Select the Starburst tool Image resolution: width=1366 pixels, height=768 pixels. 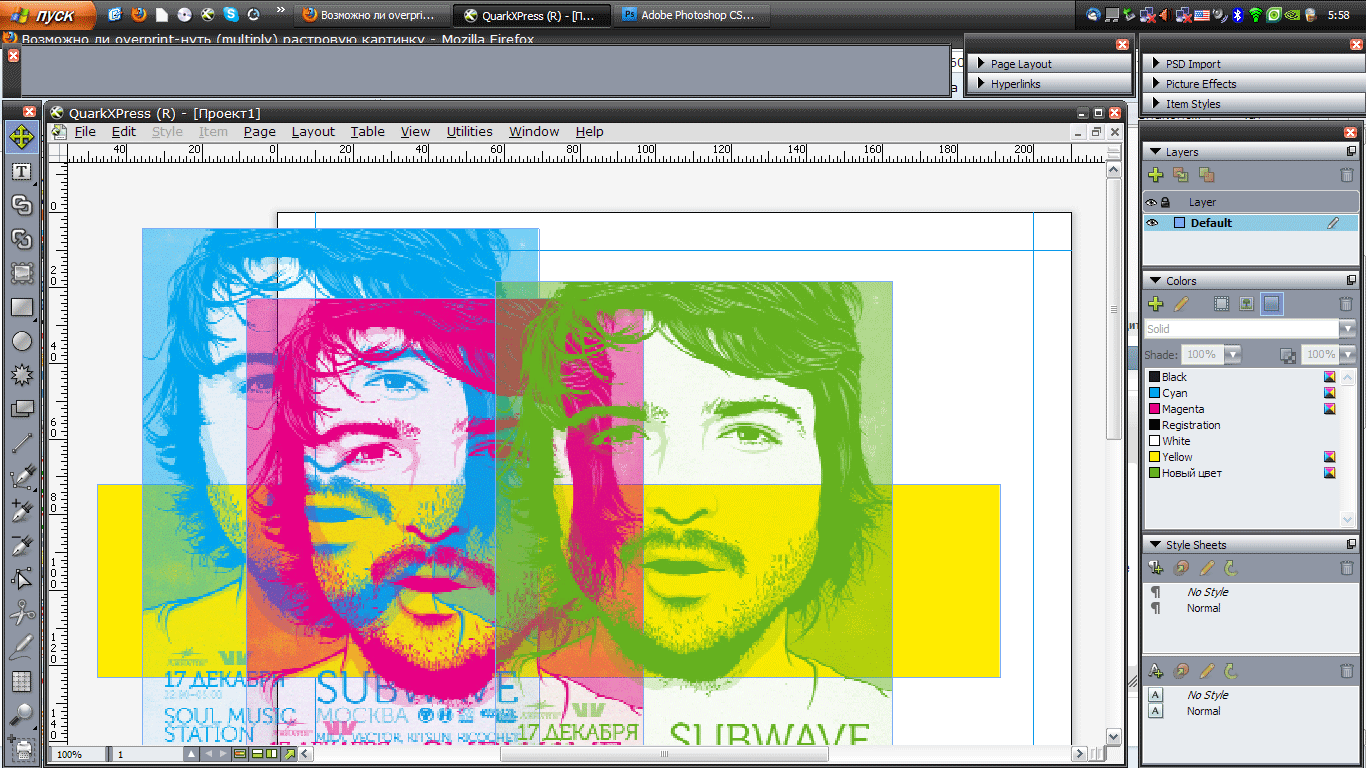[21, 375]
